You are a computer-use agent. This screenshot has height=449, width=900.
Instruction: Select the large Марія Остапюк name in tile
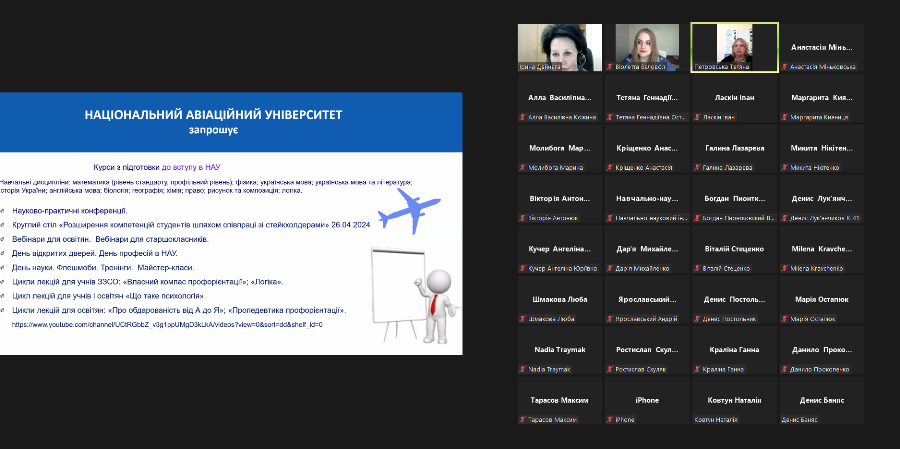click(822, 300)
